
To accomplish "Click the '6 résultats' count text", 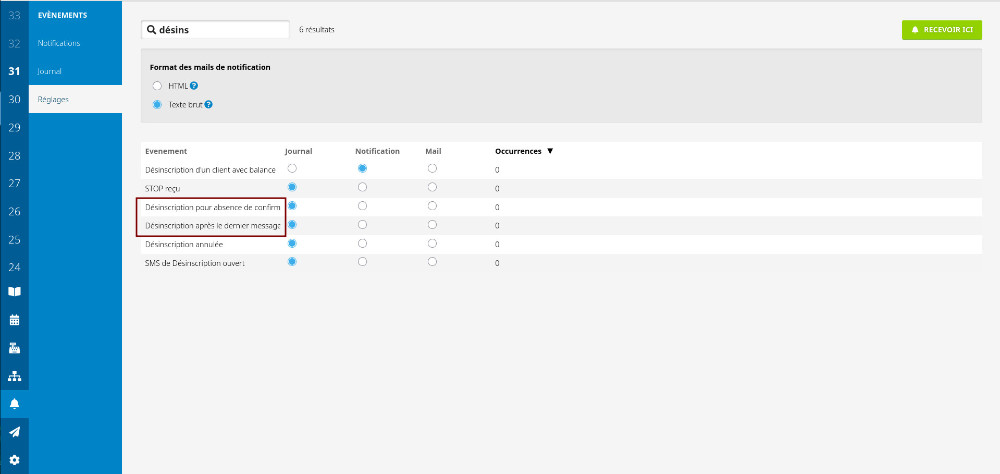I will pyautogui.click(x=317, y=29).
